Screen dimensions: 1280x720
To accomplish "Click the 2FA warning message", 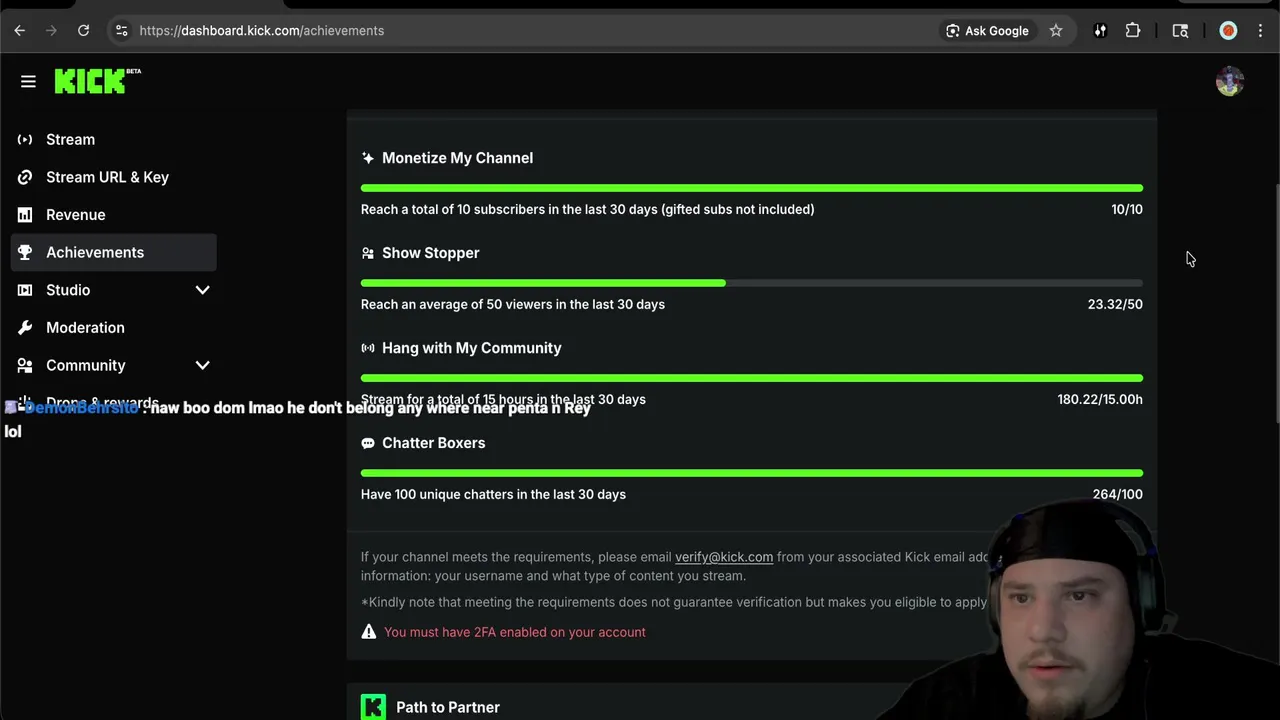I will click(x=514, y=632).
